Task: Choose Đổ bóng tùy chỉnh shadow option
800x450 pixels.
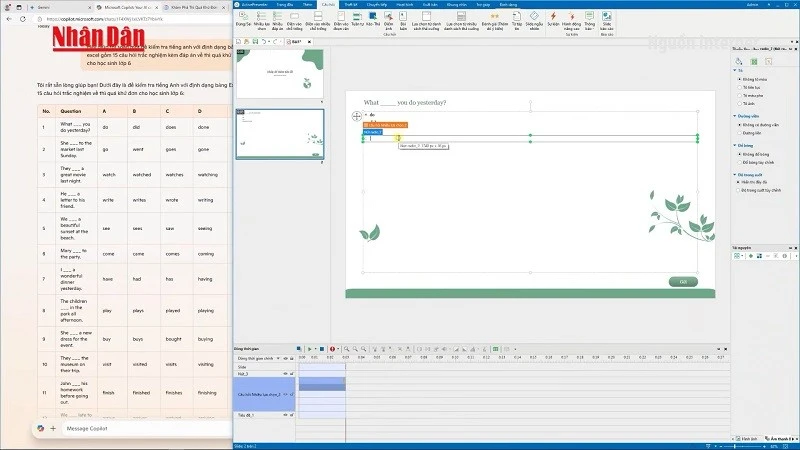Action: click(x=739, y=161)
